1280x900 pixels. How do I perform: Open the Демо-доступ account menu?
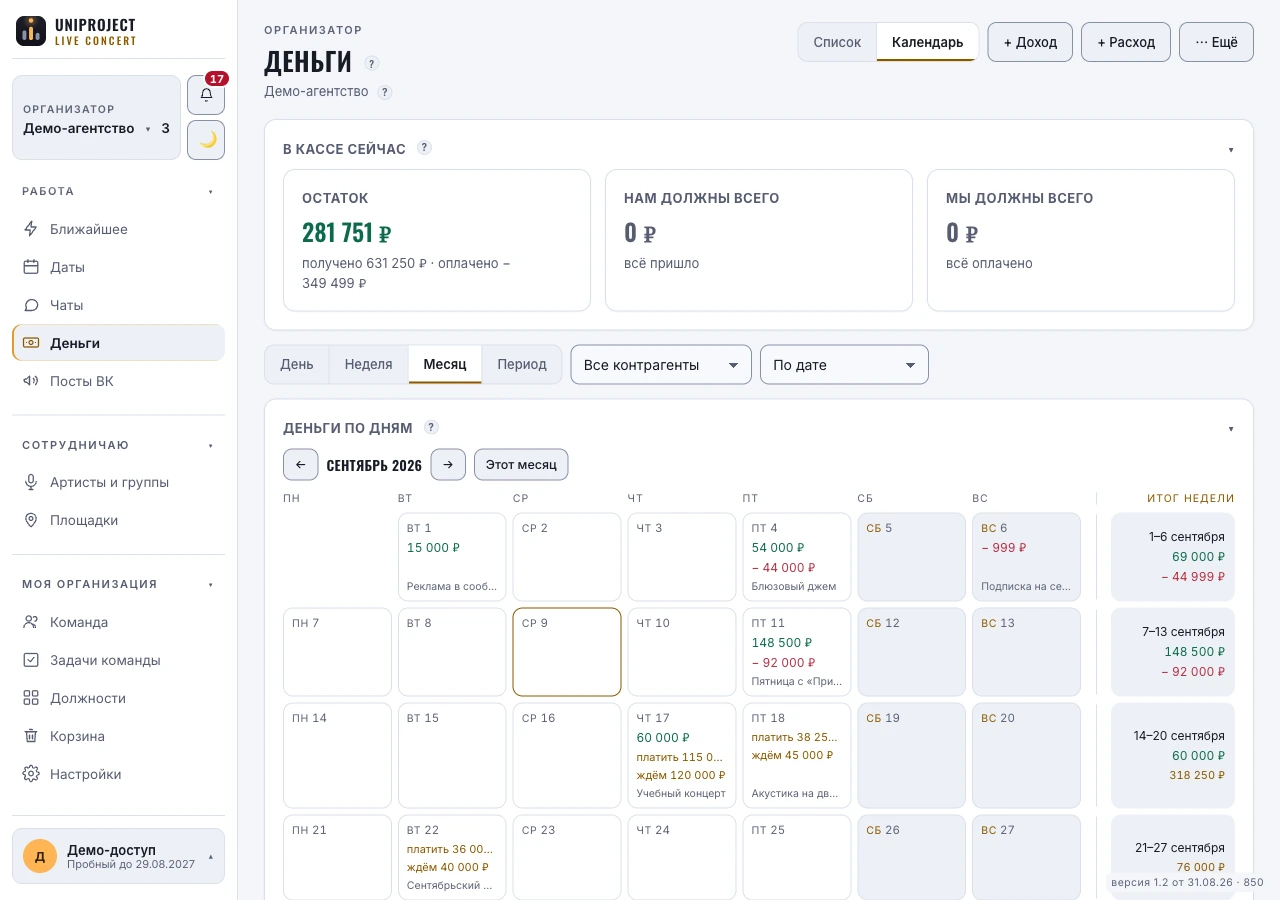pyautogui.click(x=118, y=856)
